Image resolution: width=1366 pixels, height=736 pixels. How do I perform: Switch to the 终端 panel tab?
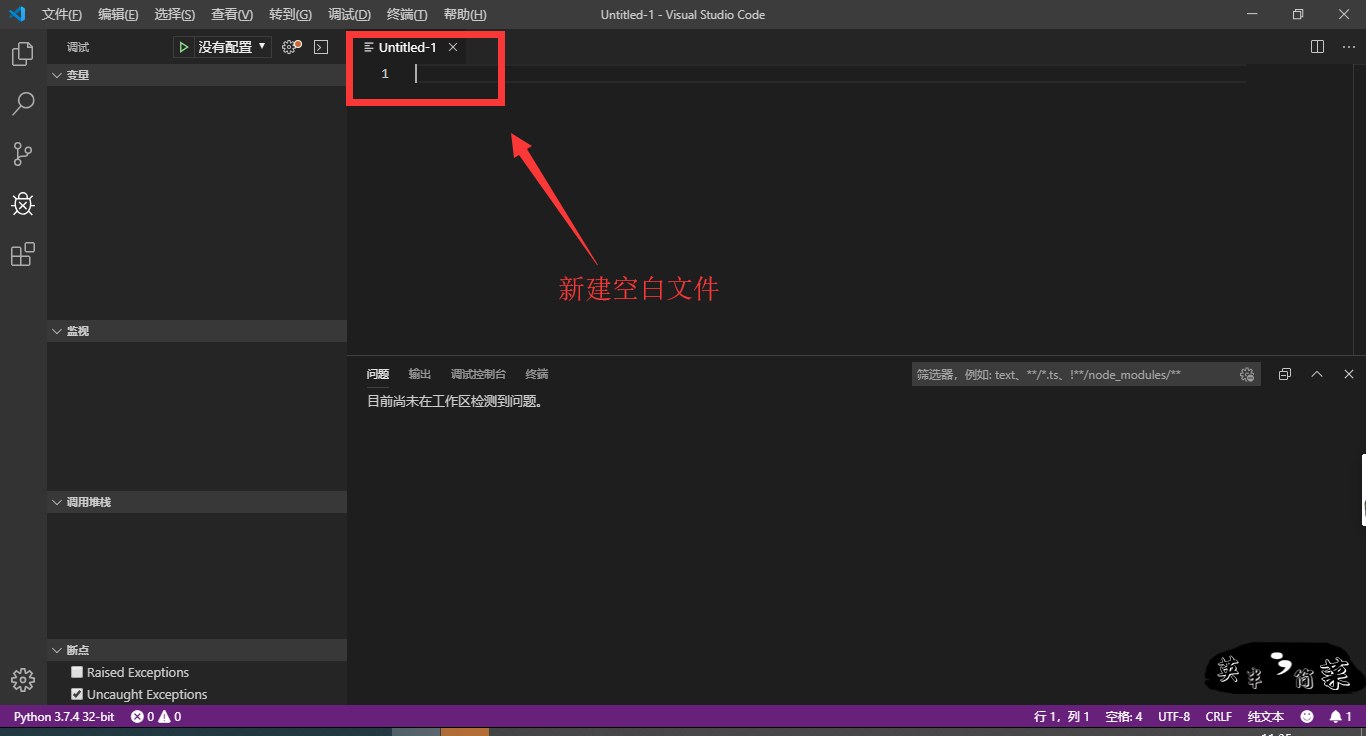[537, 374]
